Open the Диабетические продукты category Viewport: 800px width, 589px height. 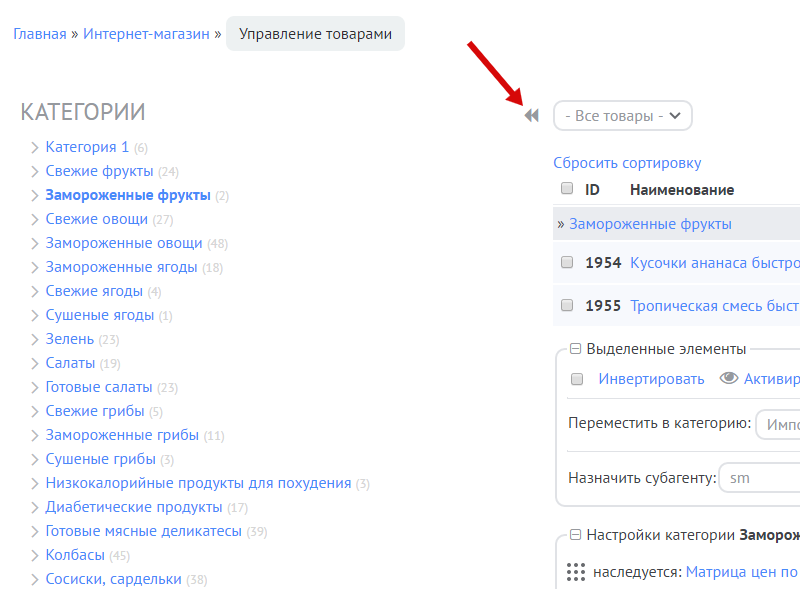(134, 507)
